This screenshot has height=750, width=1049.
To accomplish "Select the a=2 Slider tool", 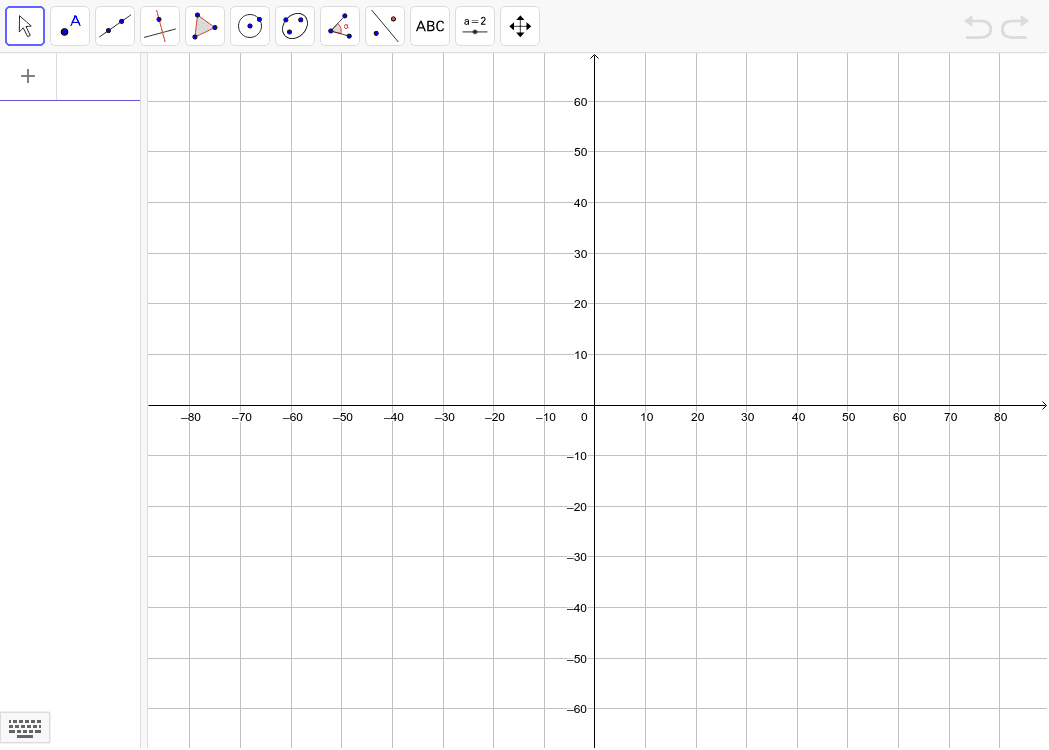I will click(x=475, y=26).
